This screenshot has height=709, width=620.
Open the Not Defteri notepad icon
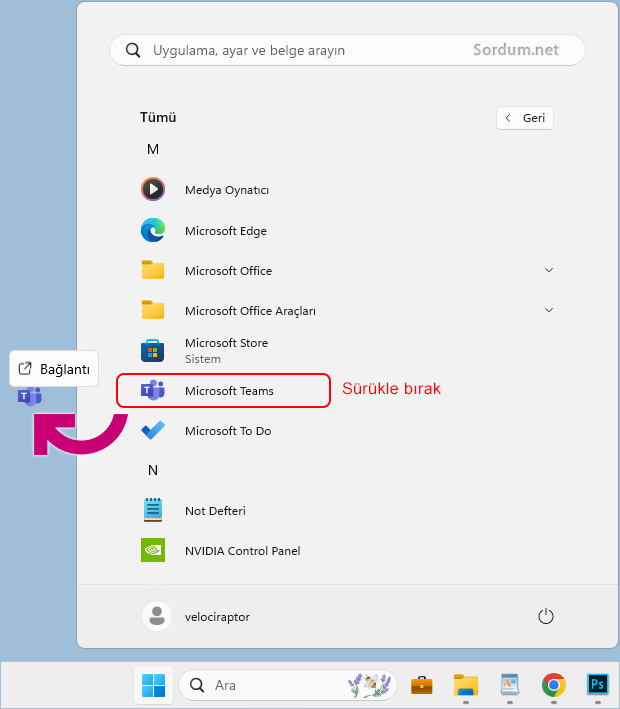tap(153, 510)
